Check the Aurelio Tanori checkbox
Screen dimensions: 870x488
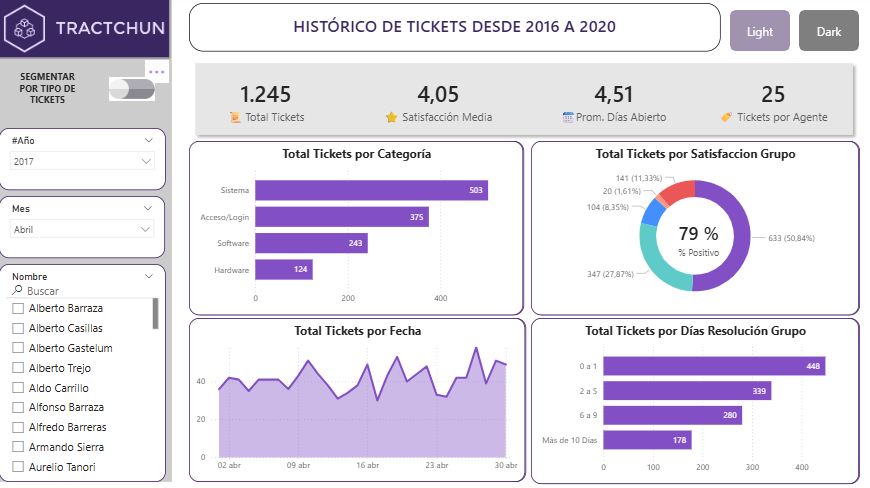pos(18,467)
